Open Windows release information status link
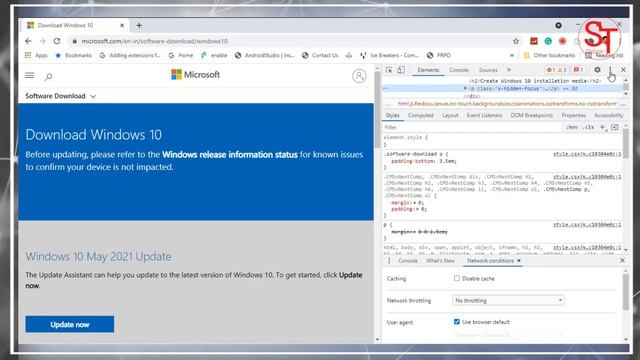640x360 pixels. pos(230,155)
